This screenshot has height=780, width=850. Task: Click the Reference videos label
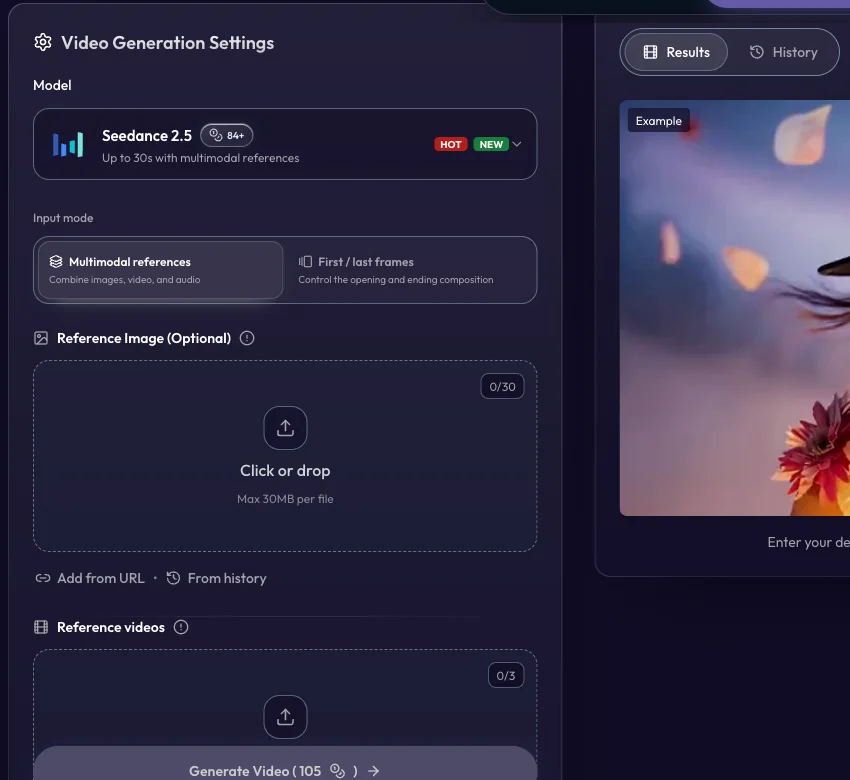coord(111,627)
